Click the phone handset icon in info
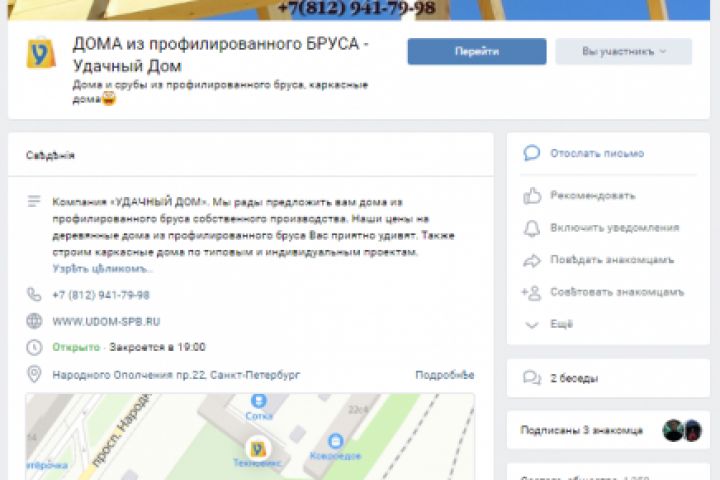This screenshot has height=480, width=720. coord(34,294)
